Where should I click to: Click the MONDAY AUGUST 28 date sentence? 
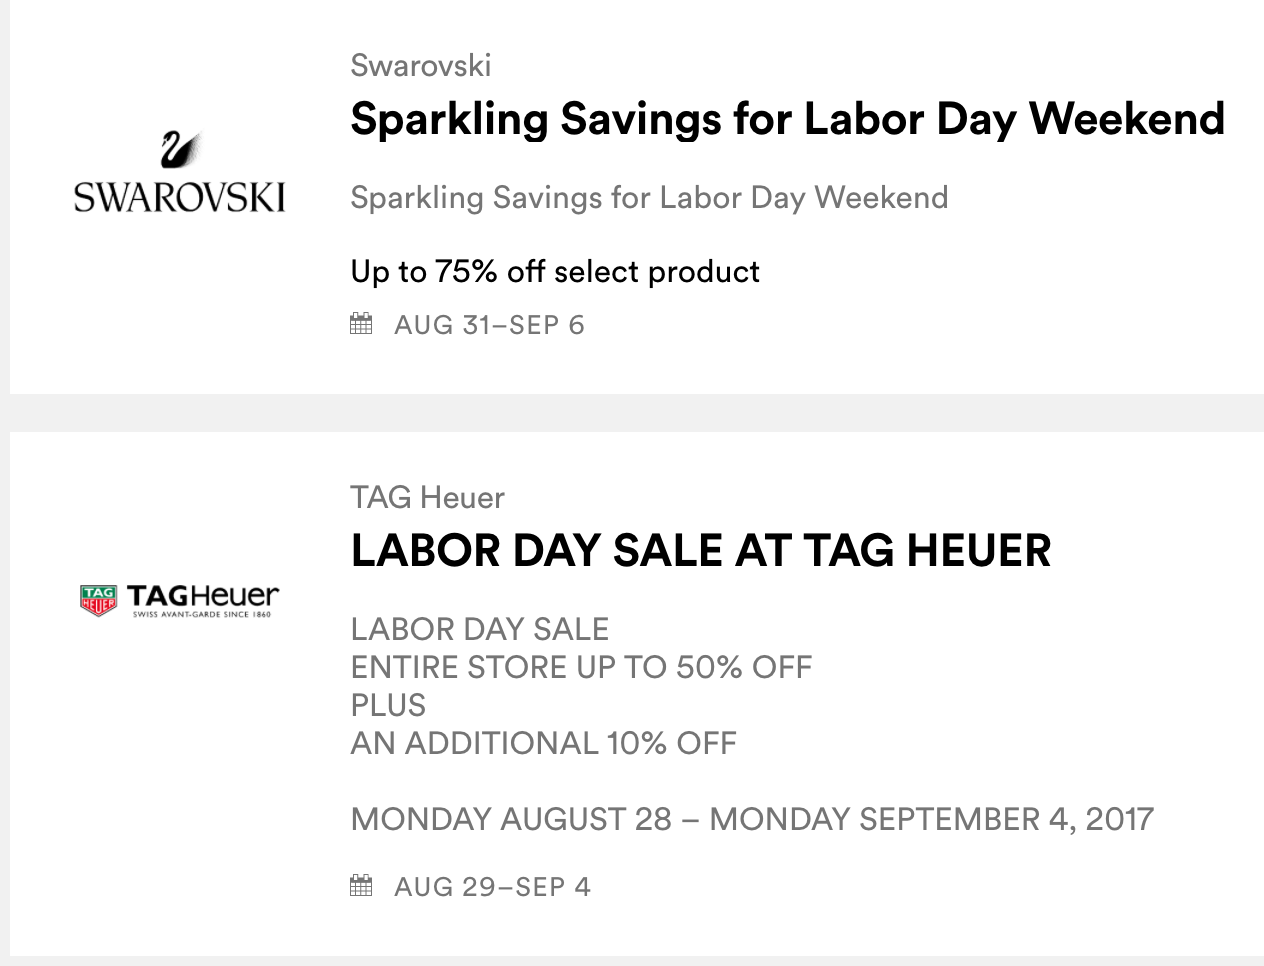(x=751, y=819)
